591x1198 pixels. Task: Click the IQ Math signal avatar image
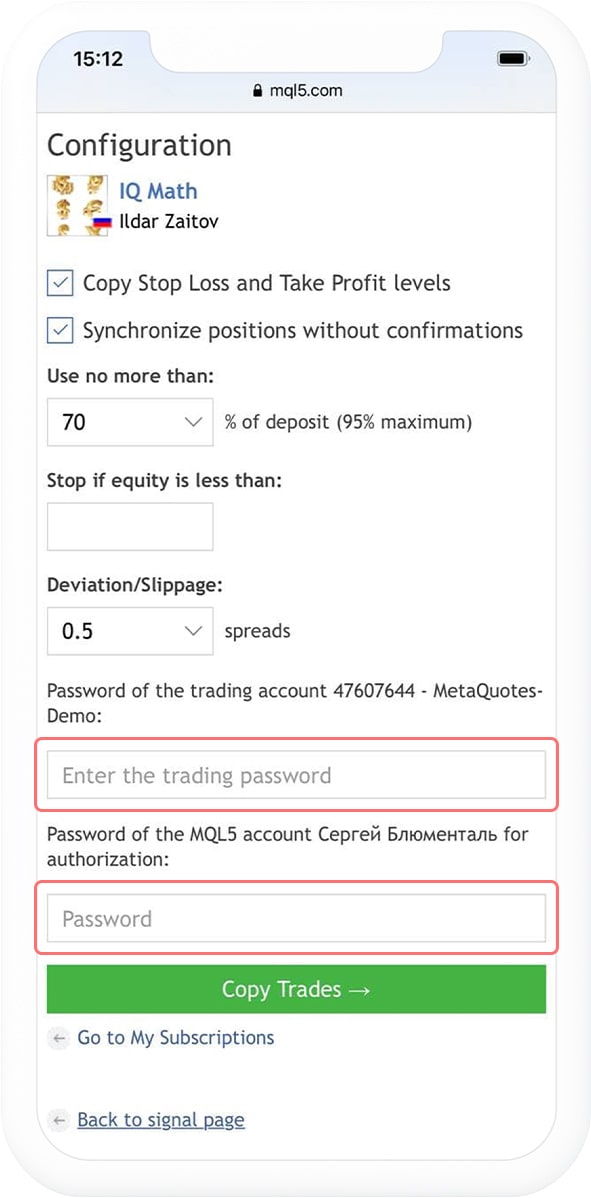76,204
